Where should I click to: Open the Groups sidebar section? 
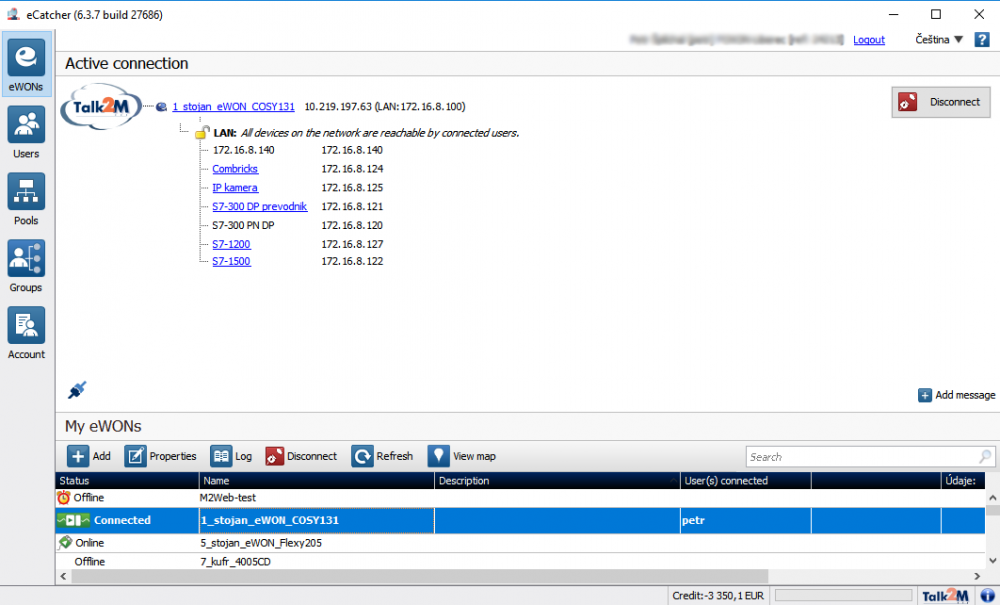coord(26,266)
